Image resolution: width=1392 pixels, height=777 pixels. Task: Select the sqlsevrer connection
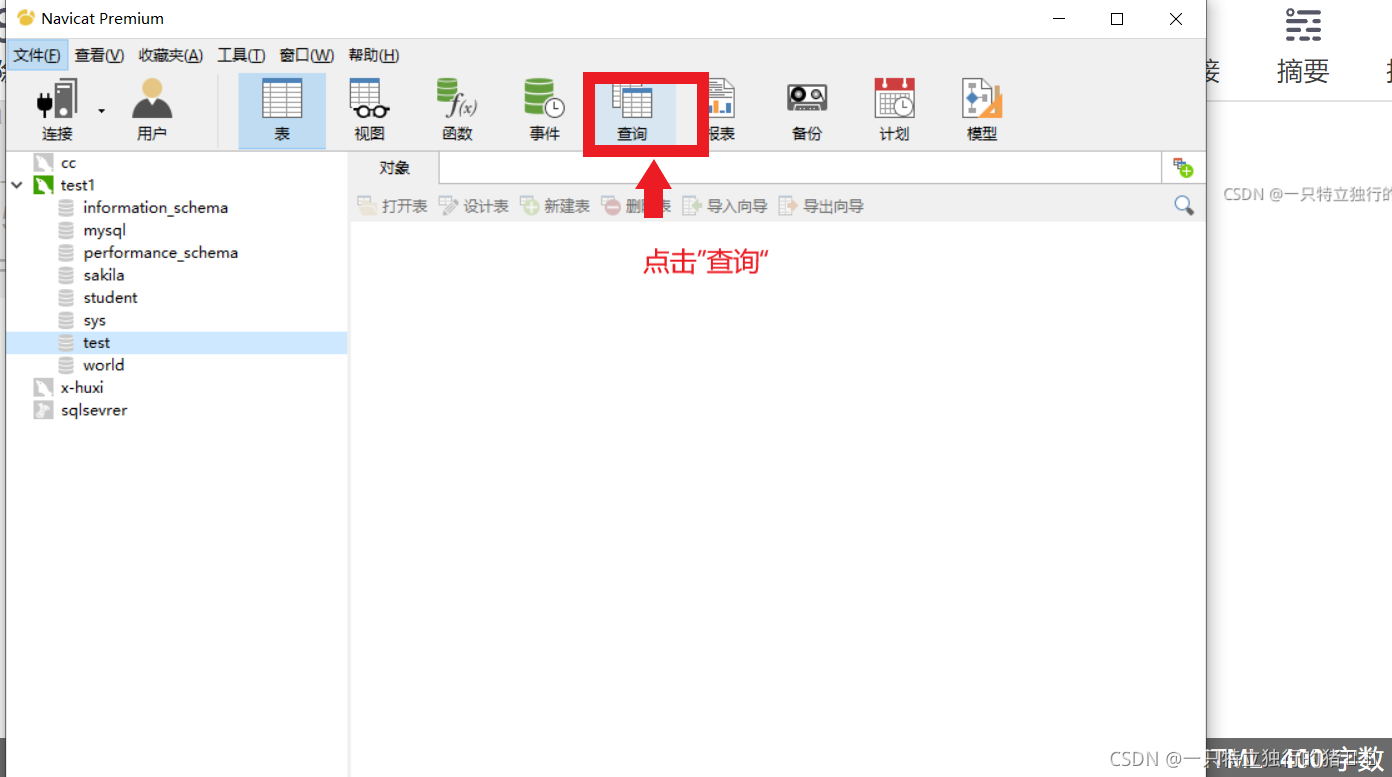[x=94, y=410]
